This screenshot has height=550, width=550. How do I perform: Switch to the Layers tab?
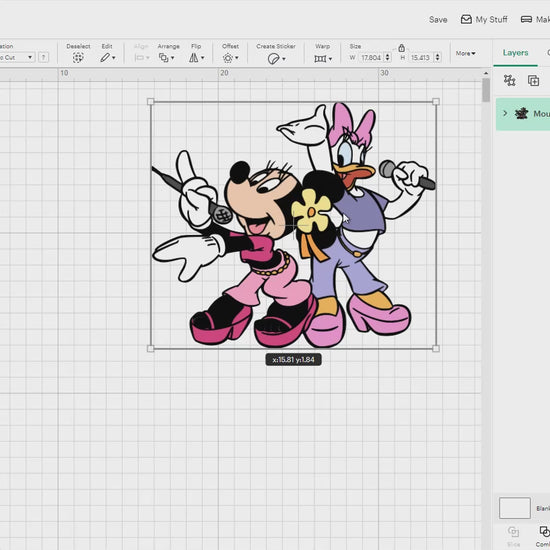pyautogui.click(x=515, y=53)
